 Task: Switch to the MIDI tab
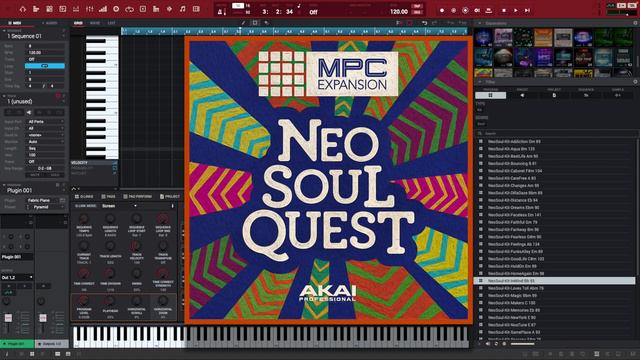(15, 23)
